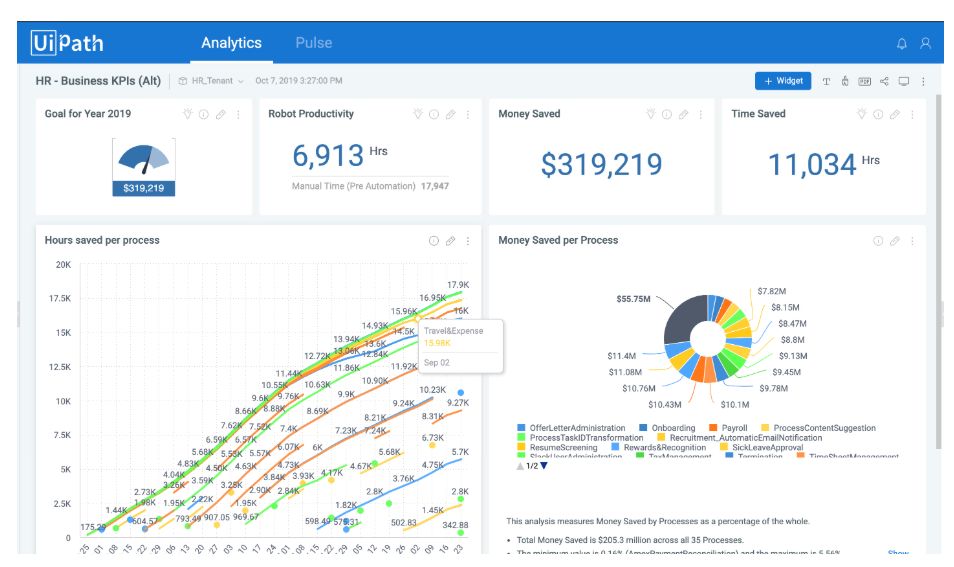954x567 pixels.
Task: Toggle OfferLetterAdministration legend entry
Action: (571, 428)
